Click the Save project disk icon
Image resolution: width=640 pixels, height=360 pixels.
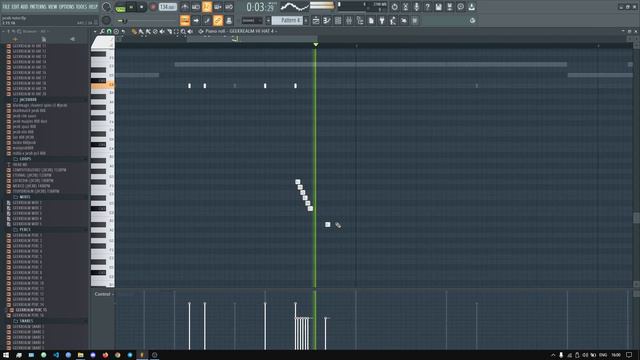[x=438, y=7]
